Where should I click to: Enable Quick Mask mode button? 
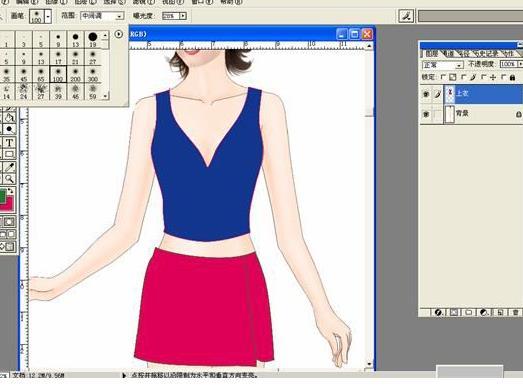coord(9,222)
